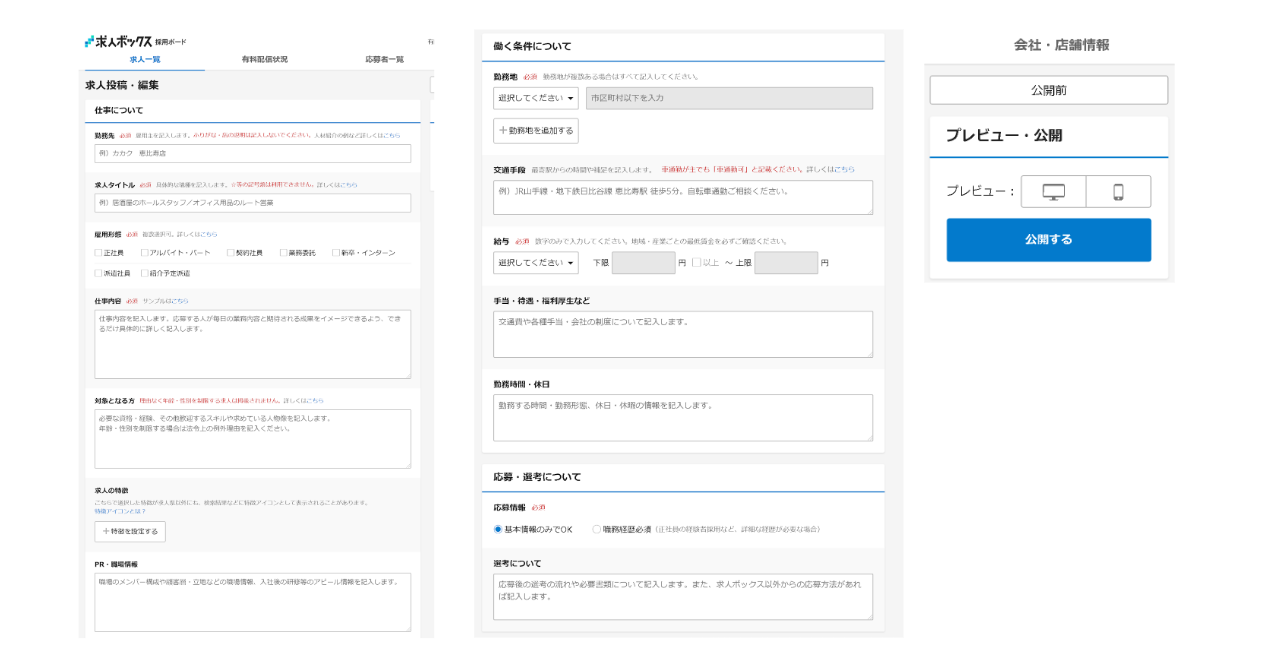Focus the 下限 salary input
The image size is (1280, 662).
point(644,263)
